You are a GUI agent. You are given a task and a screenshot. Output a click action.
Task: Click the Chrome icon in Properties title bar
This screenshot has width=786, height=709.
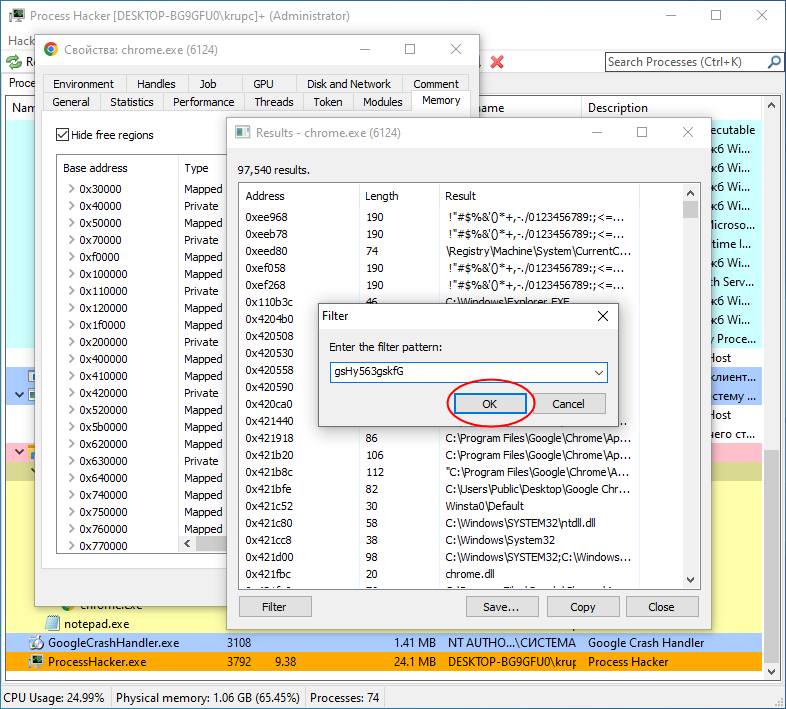pyautogui.click(x=51, y=49)
